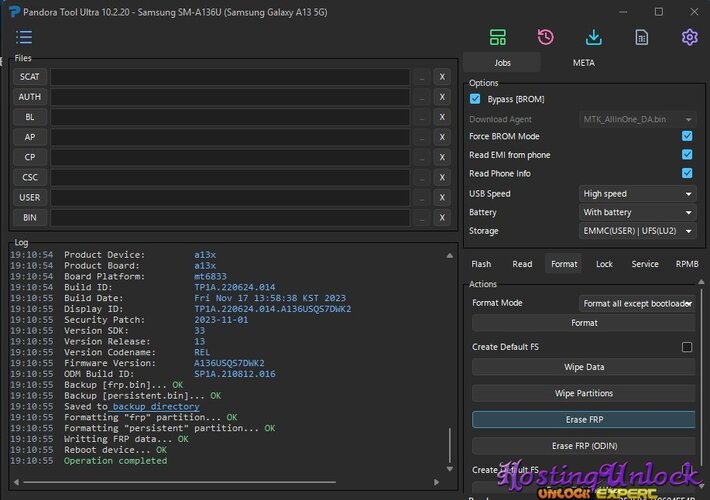
Task: Toggle Read EMI from phone checkbox
Action: (x=687, y=154)
